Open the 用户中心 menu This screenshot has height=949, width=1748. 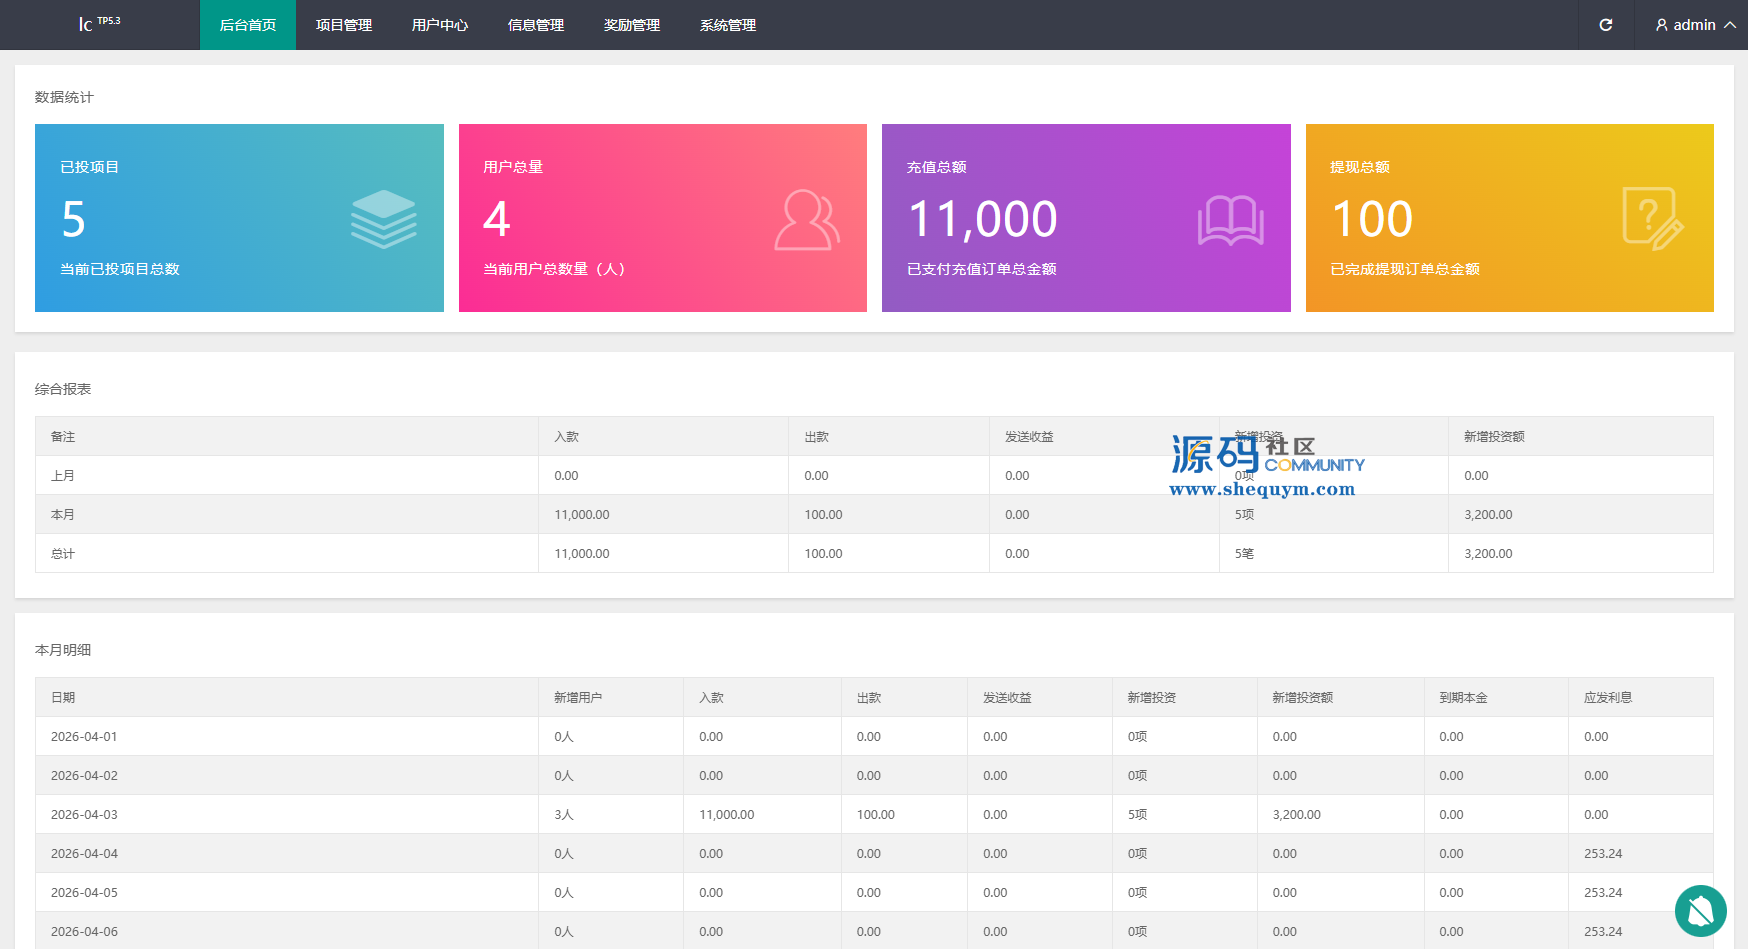point(440,25)
